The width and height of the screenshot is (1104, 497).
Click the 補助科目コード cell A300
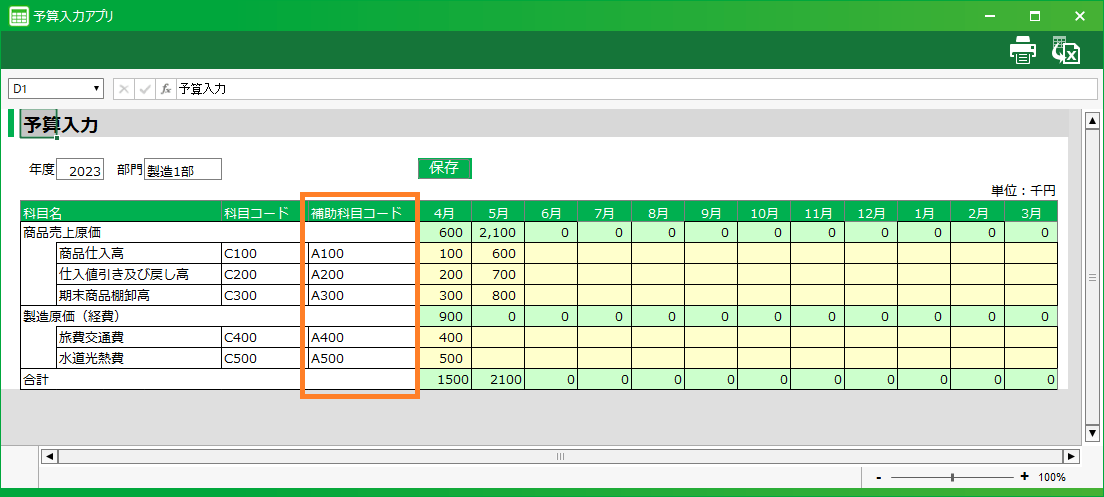tap(361, 295)
